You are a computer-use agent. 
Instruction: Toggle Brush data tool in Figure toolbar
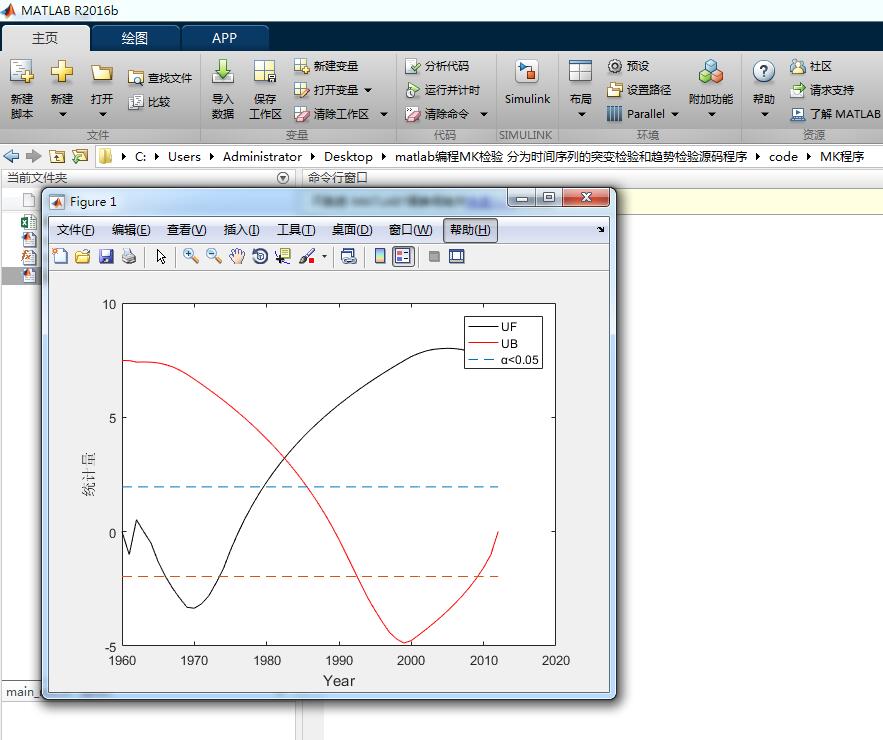tap(307, 256)
